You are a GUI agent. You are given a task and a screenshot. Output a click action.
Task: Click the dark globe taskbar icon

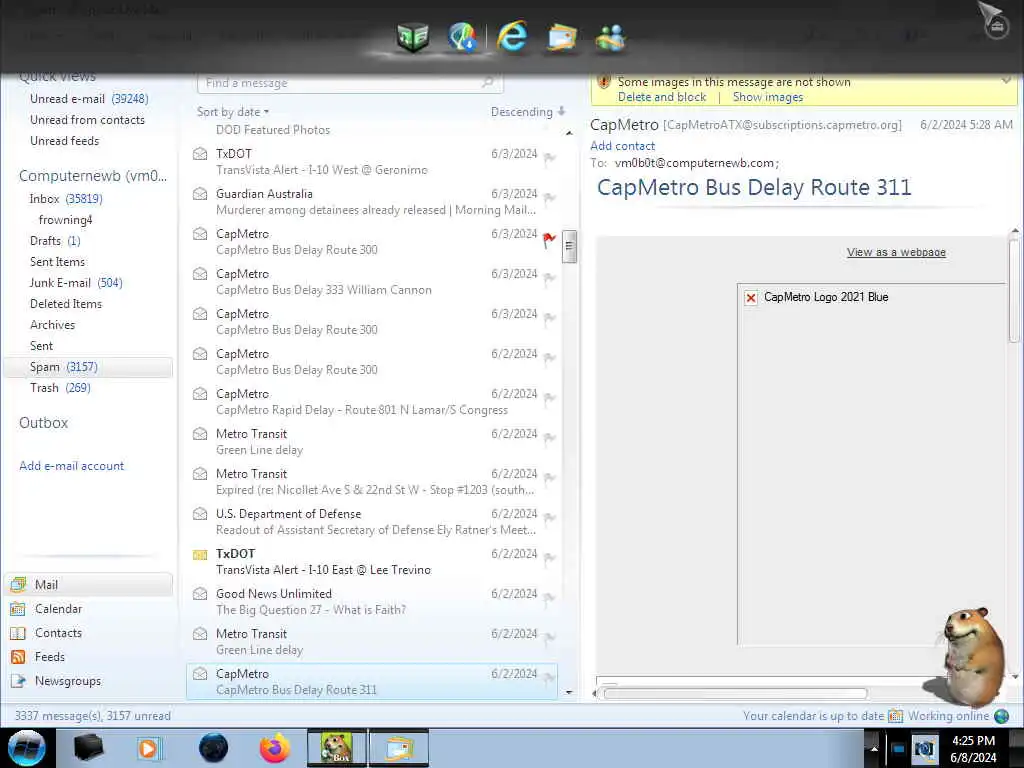click(x=213, y=748)
